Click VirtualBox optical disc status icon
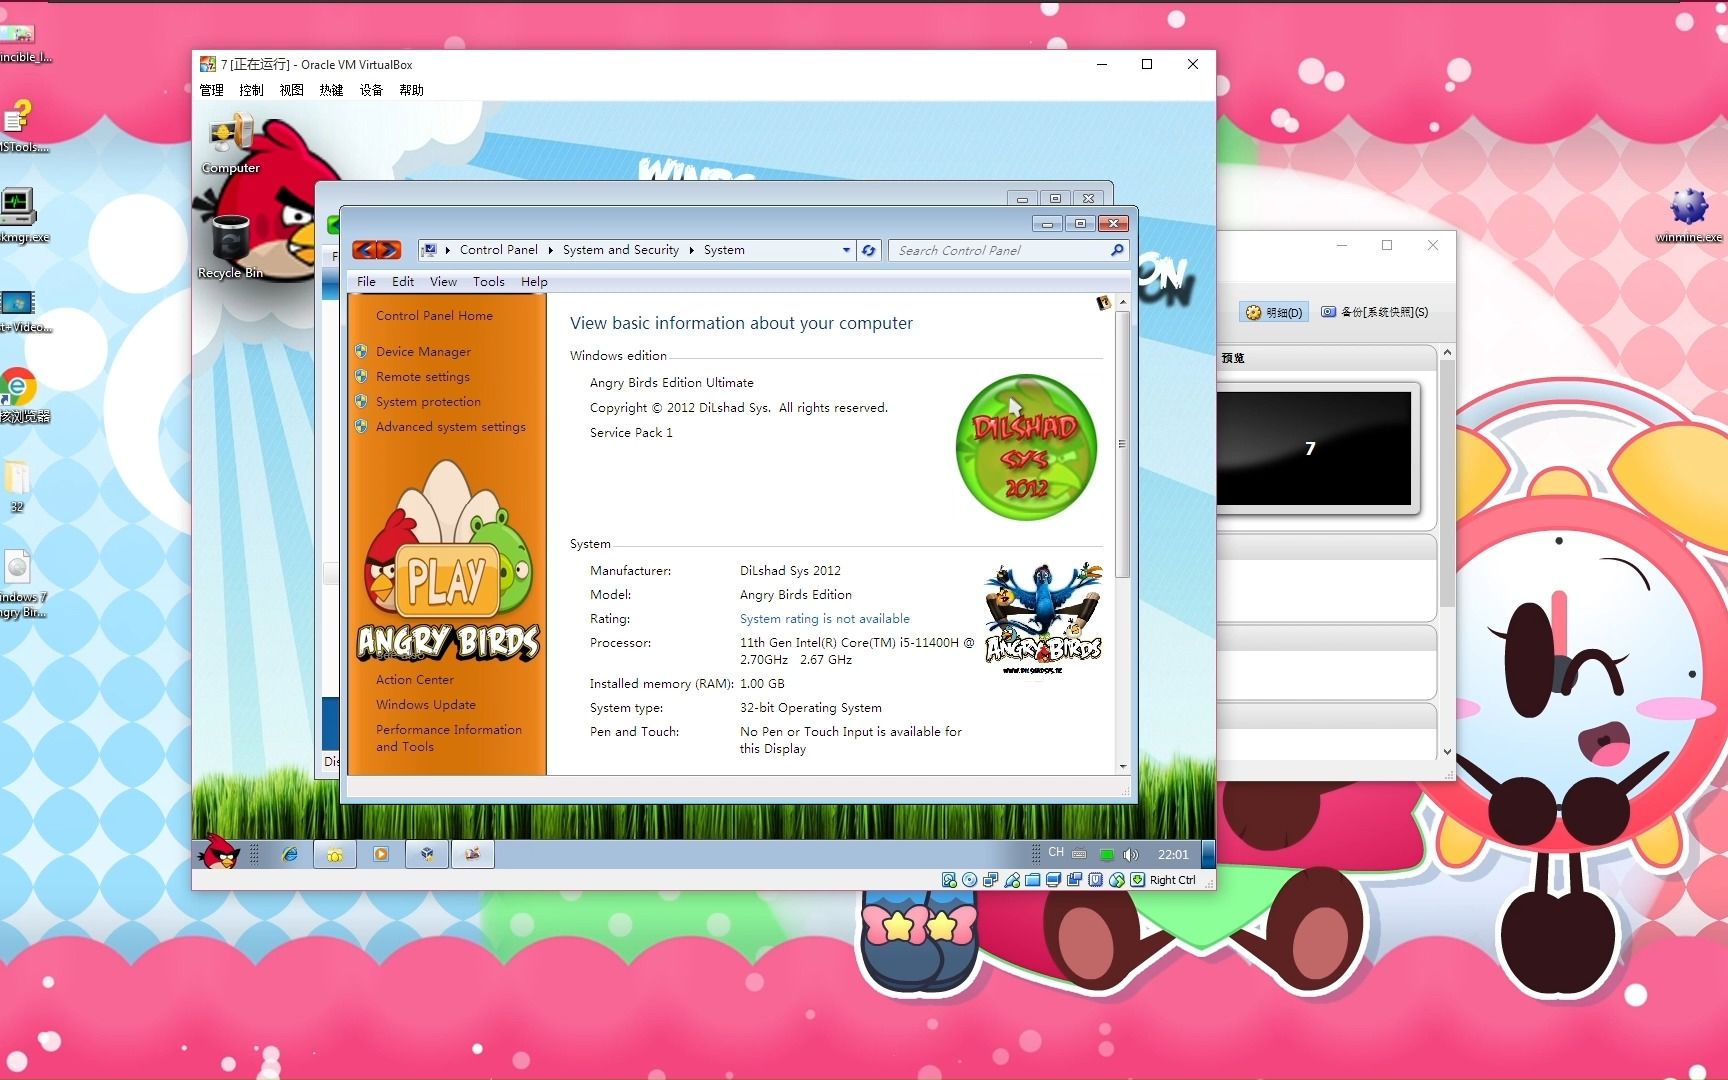Viewport: 1728px width, 1080px height. tap(969, 880)
